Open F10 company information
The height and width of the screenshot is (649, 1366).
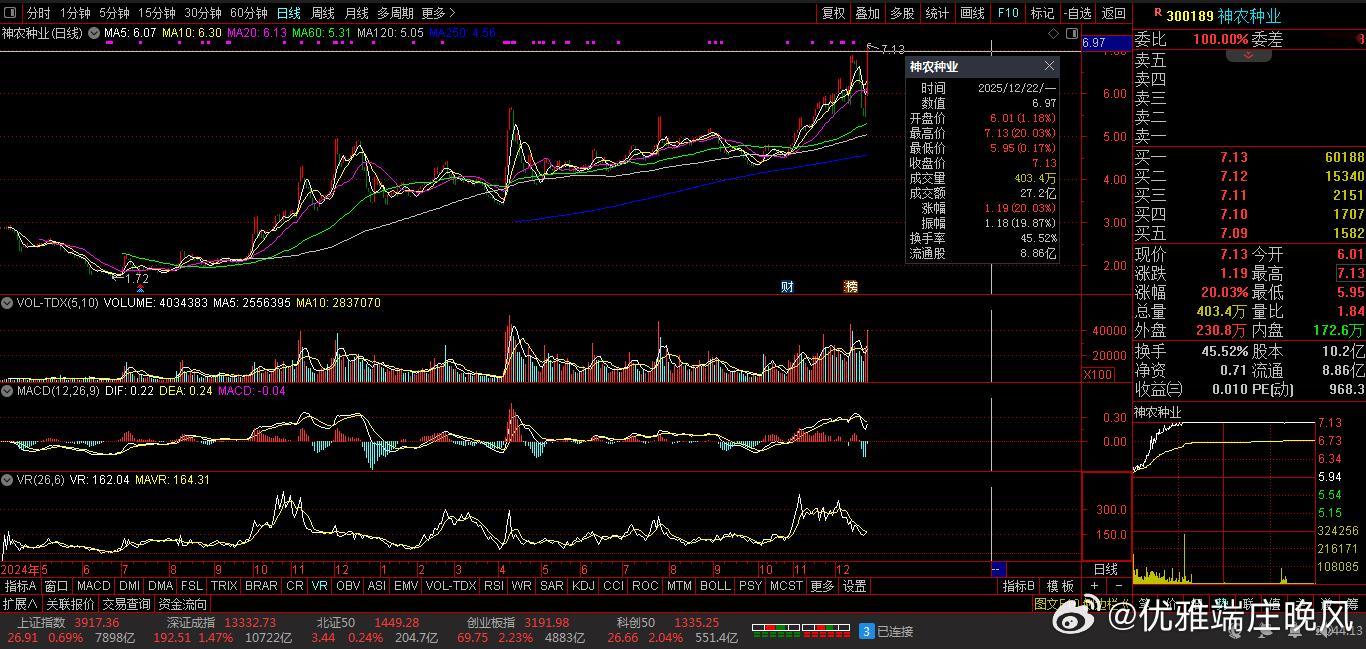coord(1008,13)
